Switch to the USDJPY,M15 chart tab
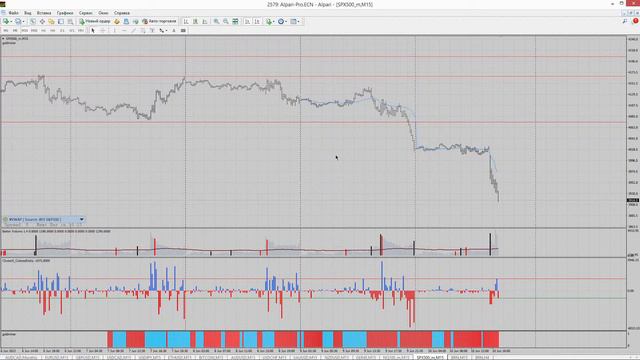Screen dimensions: 640x360 tap(149, 357)
